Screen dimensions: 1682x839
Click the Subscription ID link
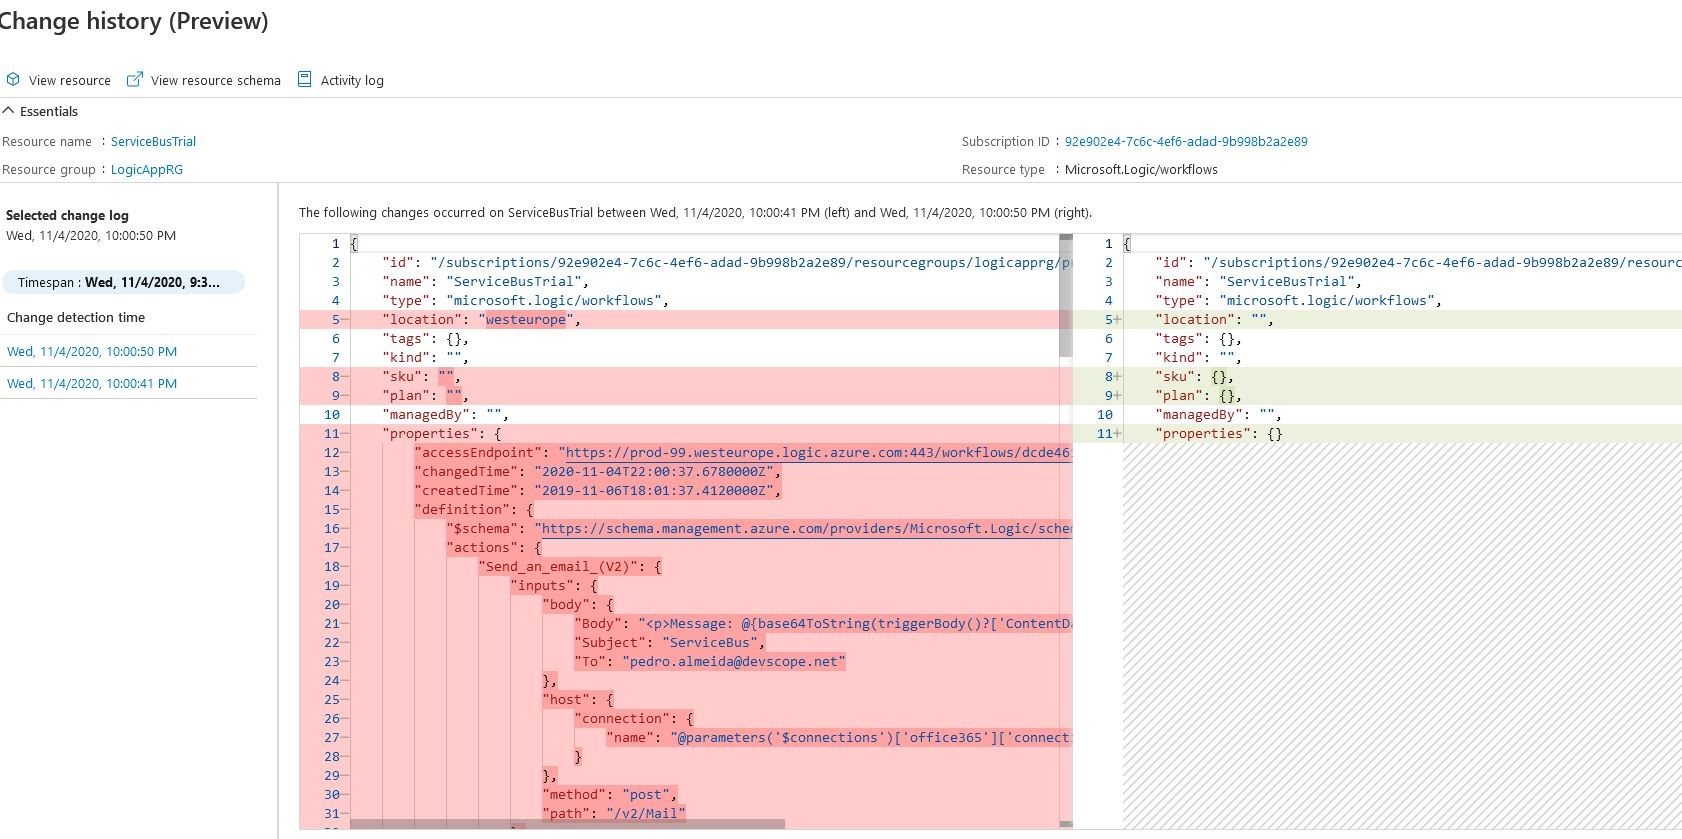tap(1185, 142)
